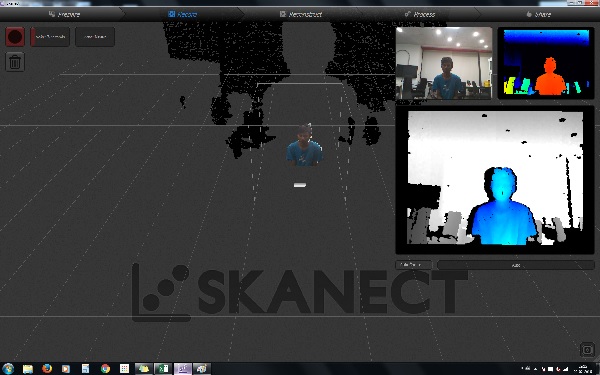Switch to Excel in the taskbar
Screen dimensions: 600x375
[x=163, y=368]
